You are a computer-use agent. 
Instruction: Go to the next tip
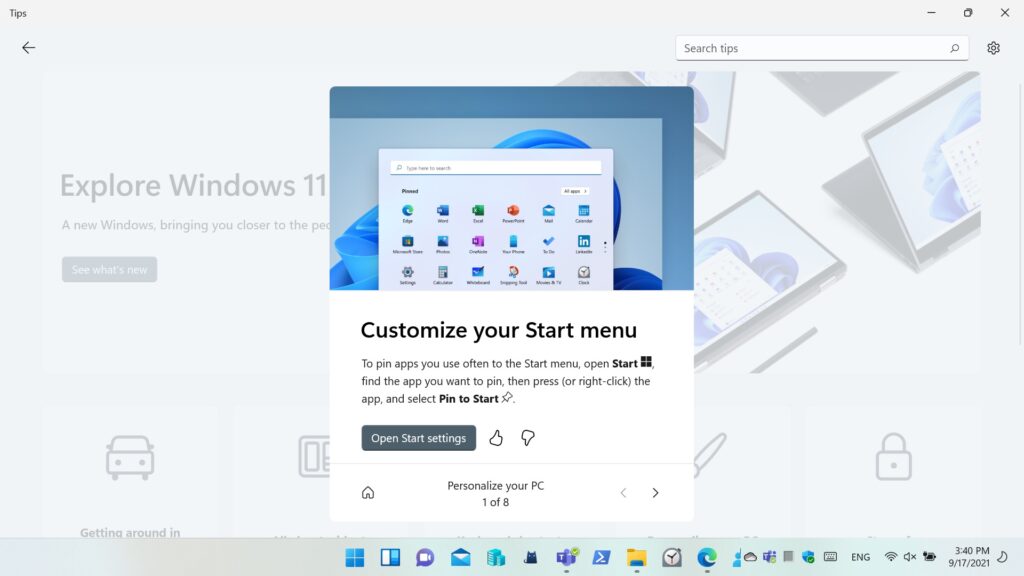(x=655, y=493)
